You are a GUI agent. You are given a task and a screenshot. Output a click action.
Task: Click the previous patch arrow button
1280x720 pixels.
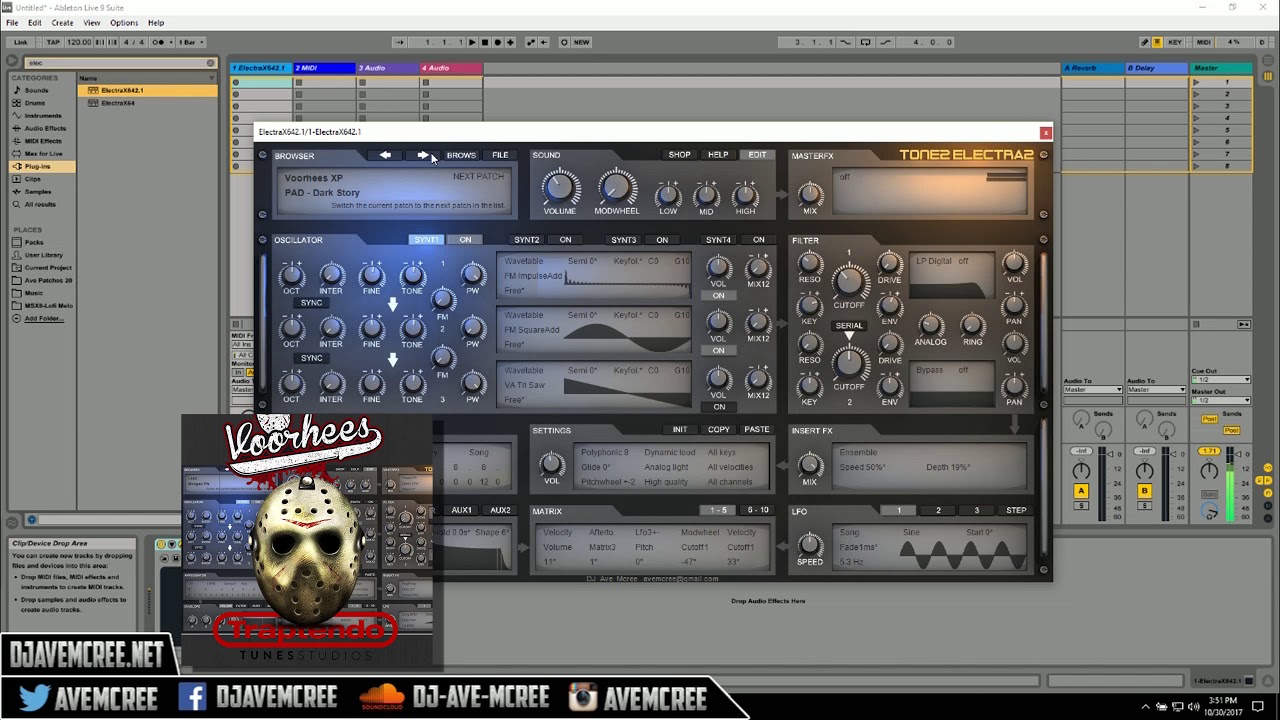386,155
